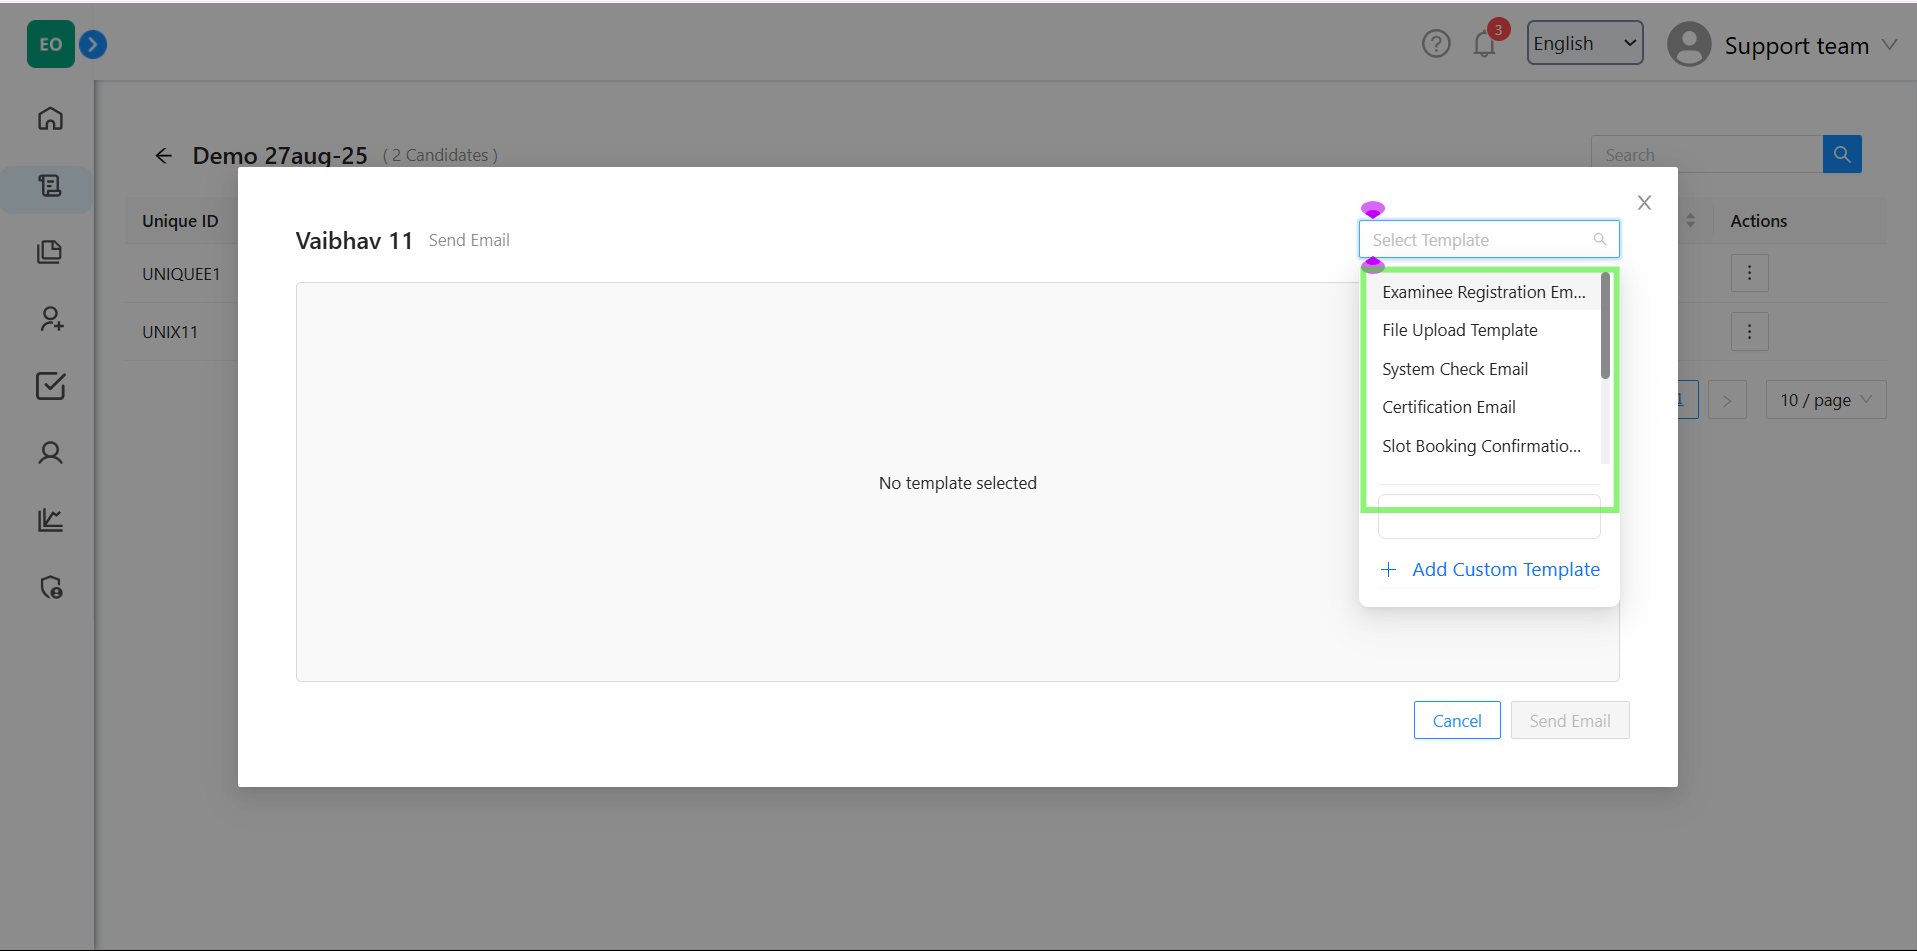This screenshot has height=951, width=1917.
Task: Open the 10 / page size dropdown
Action: tap(1825, 400)
